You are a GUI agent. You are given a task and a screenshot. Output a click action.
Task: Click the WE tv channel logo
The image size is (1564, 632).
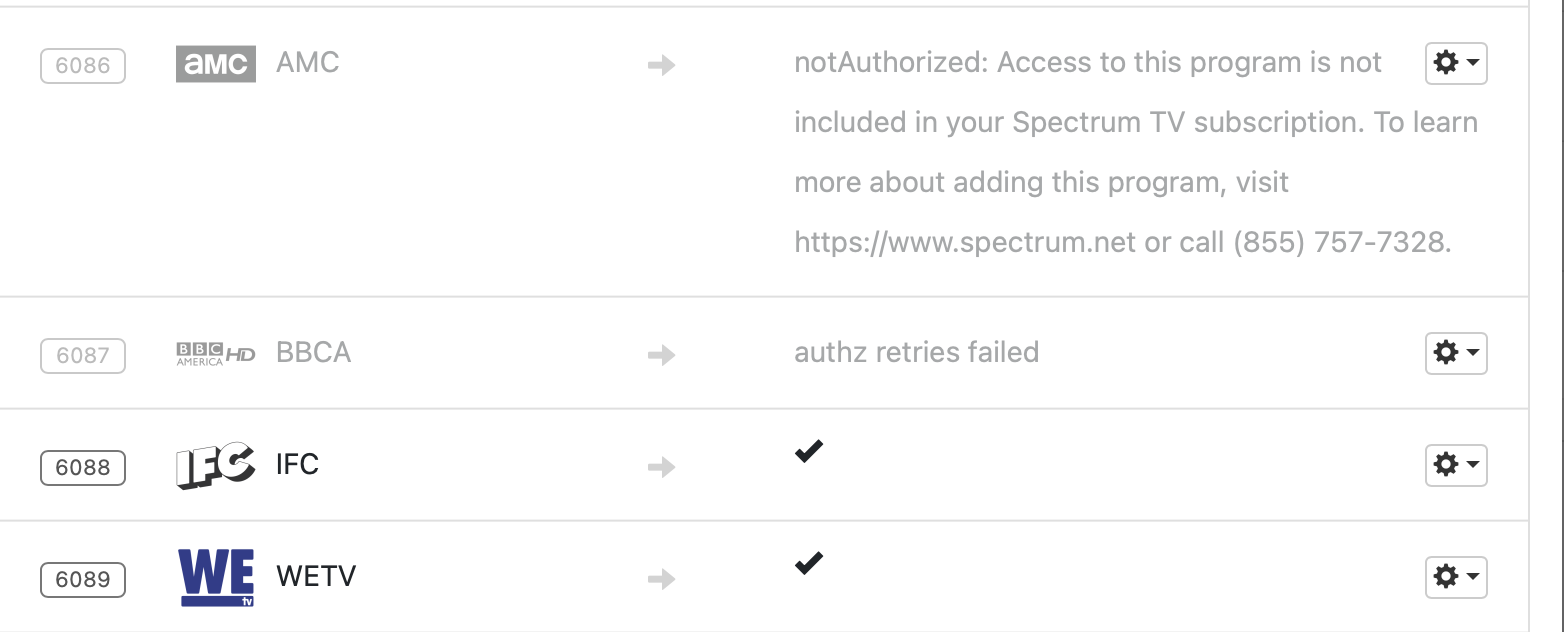pyautogui.click(x=216, y=577)
